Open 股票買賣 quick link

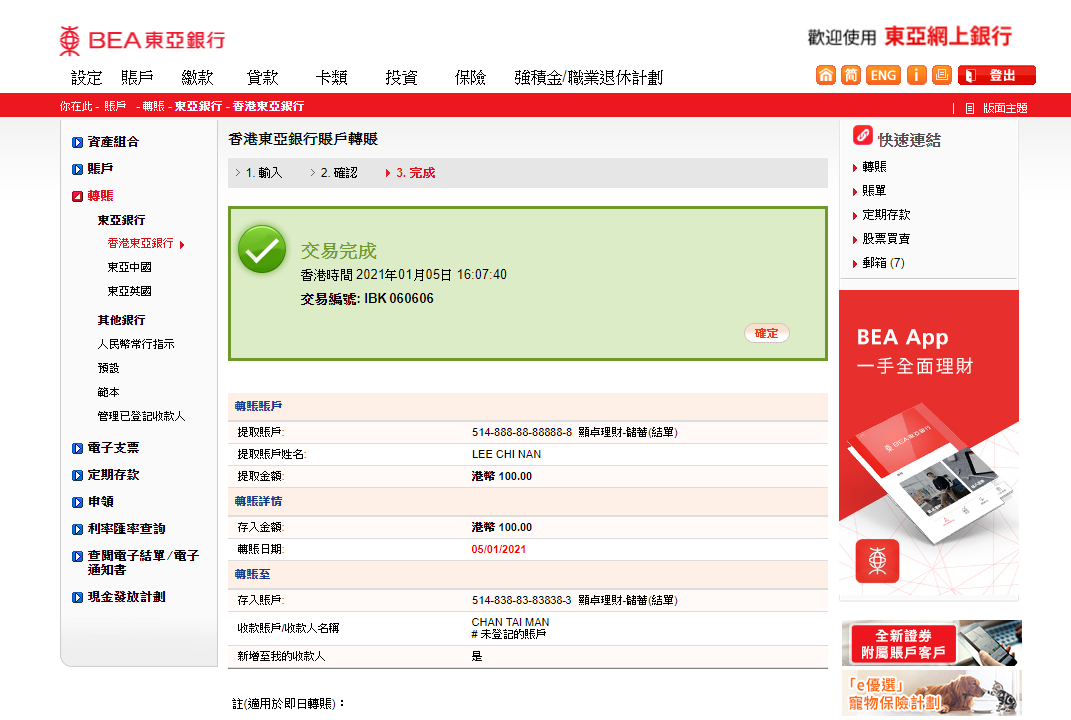(x=886, y=238)
